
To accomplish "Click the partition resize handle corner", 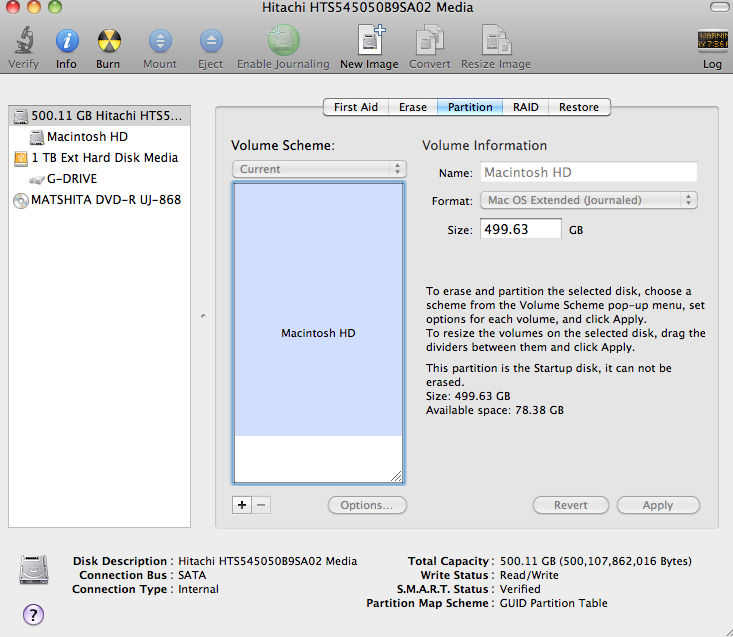I will click(x=396, y=476).
